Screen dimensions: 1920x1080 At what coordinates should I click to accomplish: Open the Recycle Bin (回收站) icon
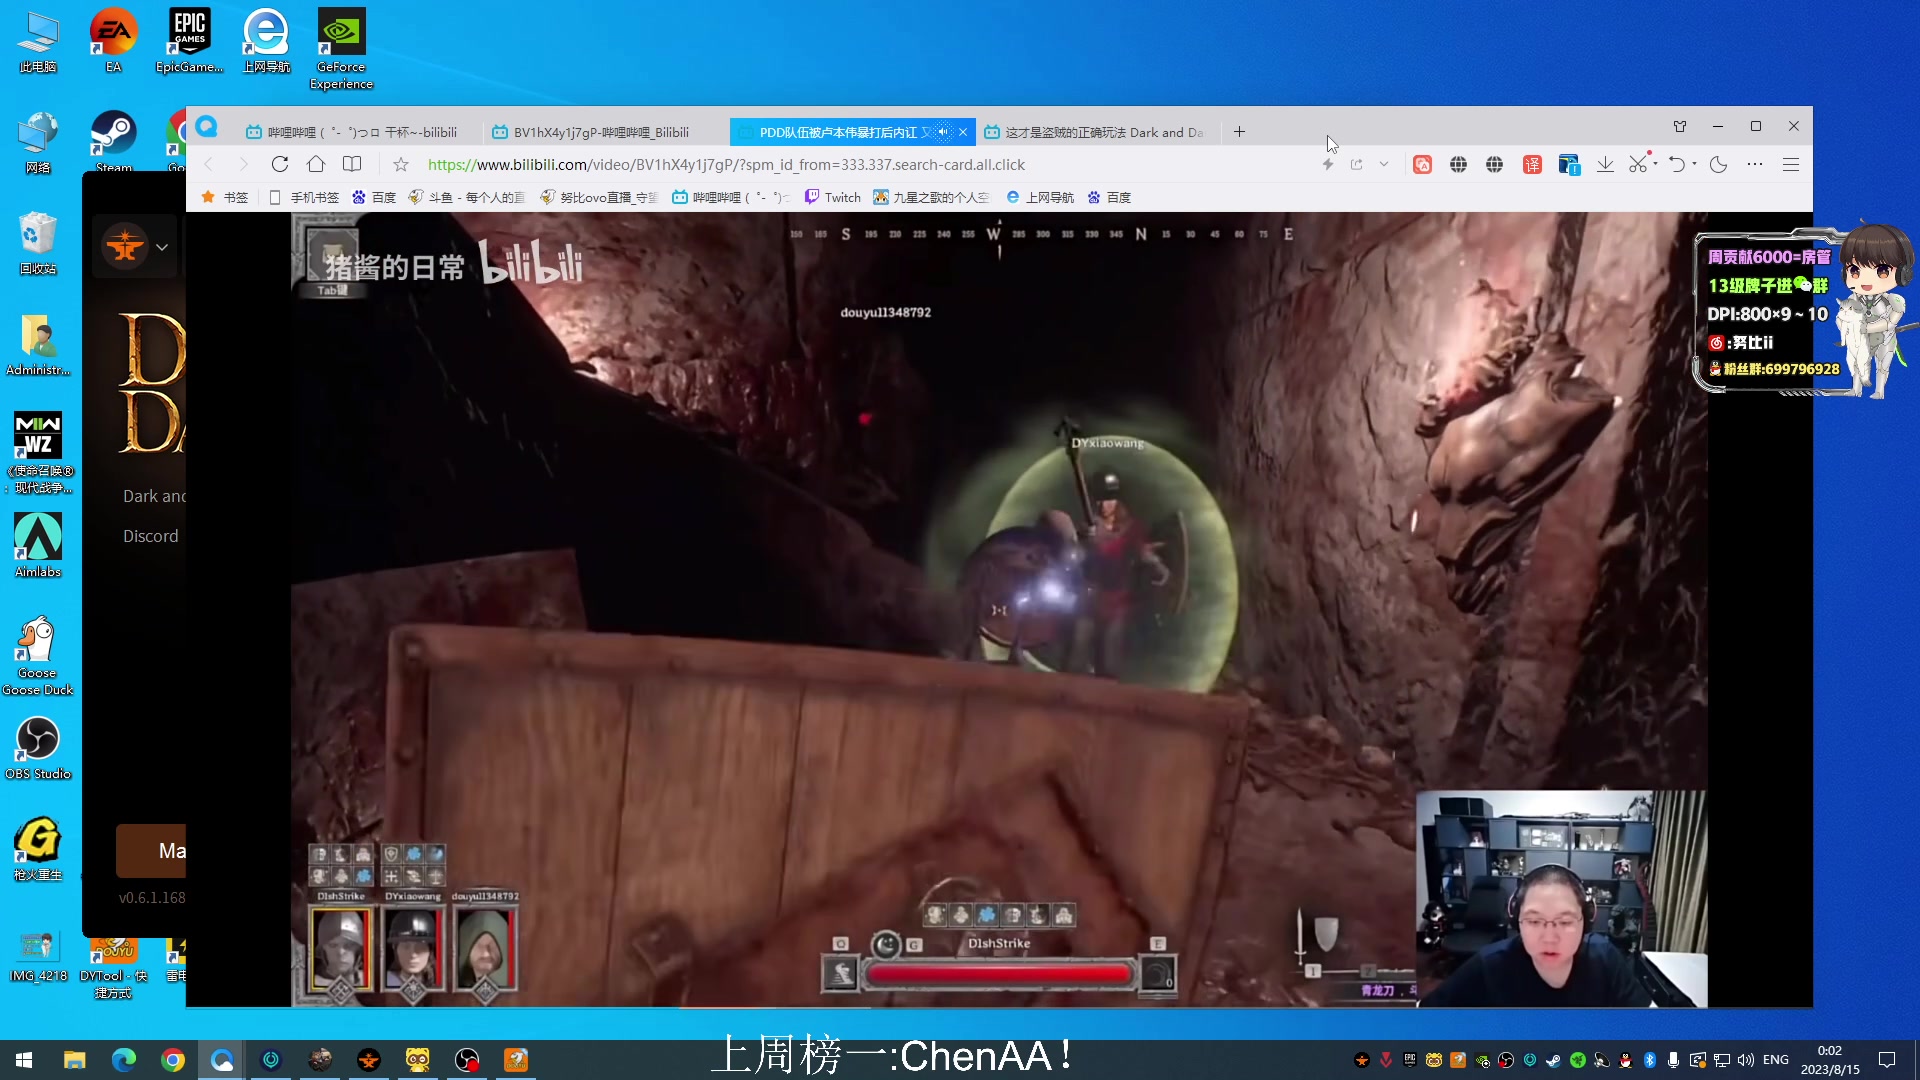tap(38, 243)
